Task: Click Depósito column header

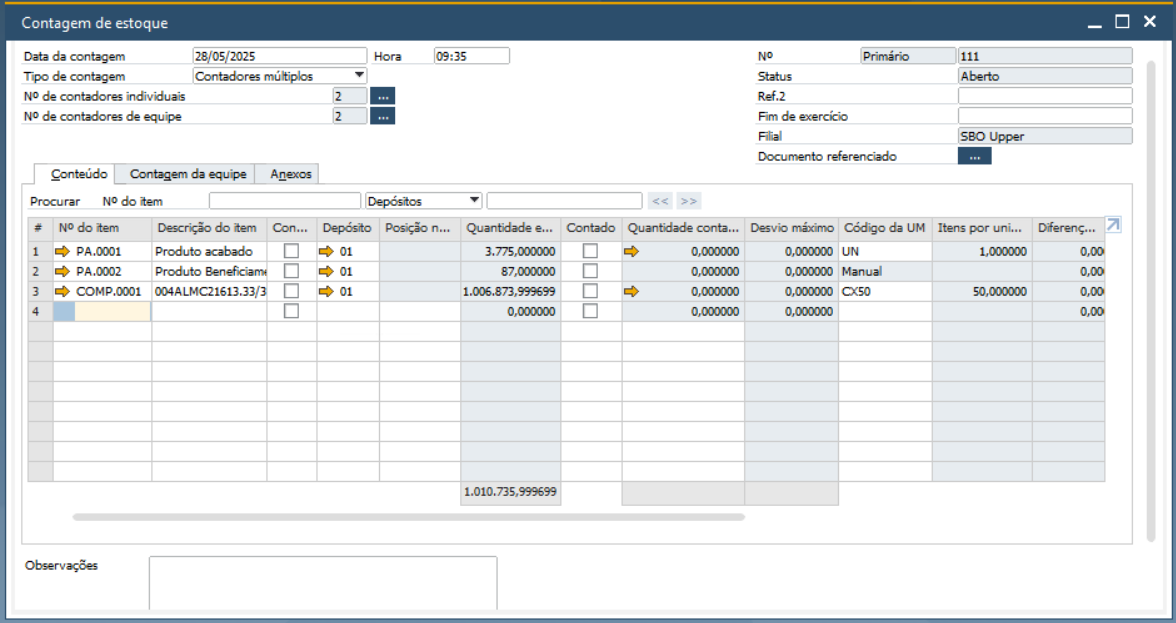Action: [348, 228]
